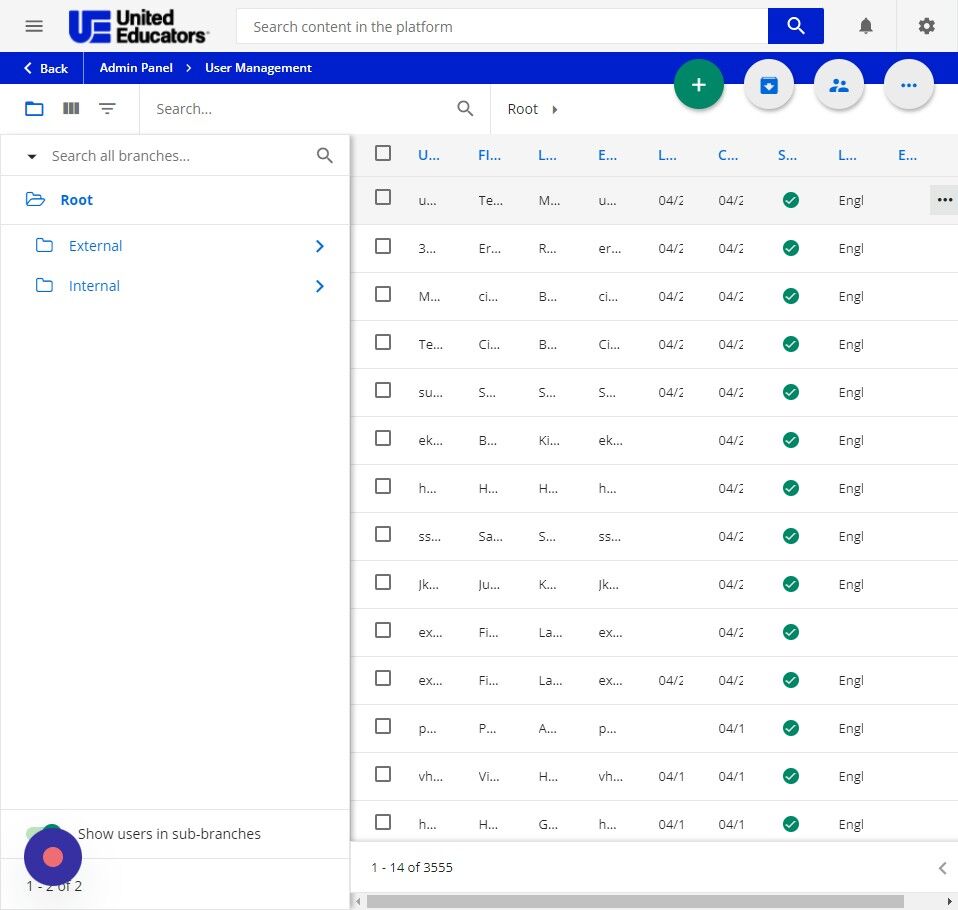
Task: Click the branch search magnifier icon
Action: (x=324, y=156)
